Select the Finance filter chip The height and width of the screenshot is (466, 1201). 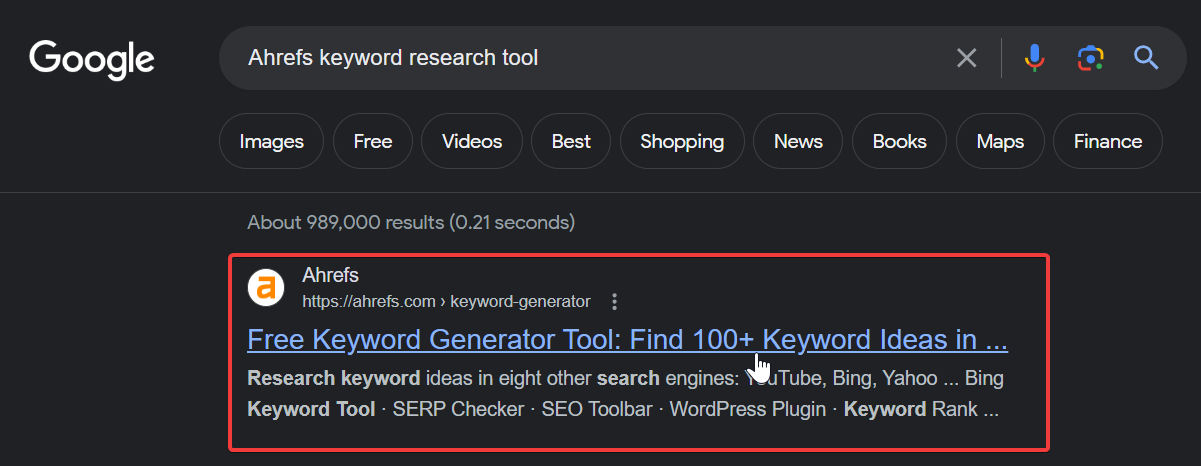(1108, 141)
